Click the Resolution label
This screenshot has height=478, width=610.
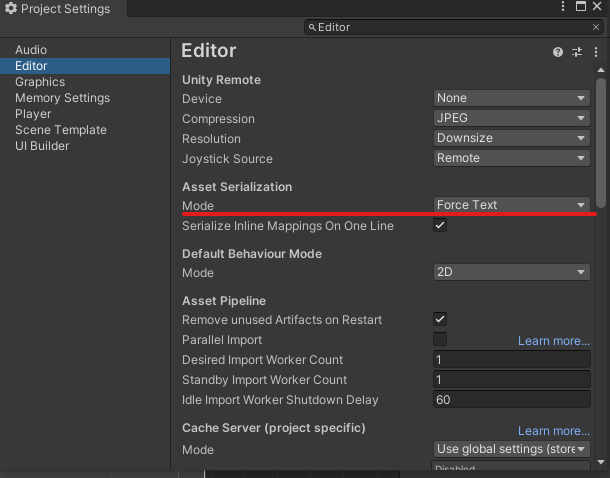click(211, 139)
